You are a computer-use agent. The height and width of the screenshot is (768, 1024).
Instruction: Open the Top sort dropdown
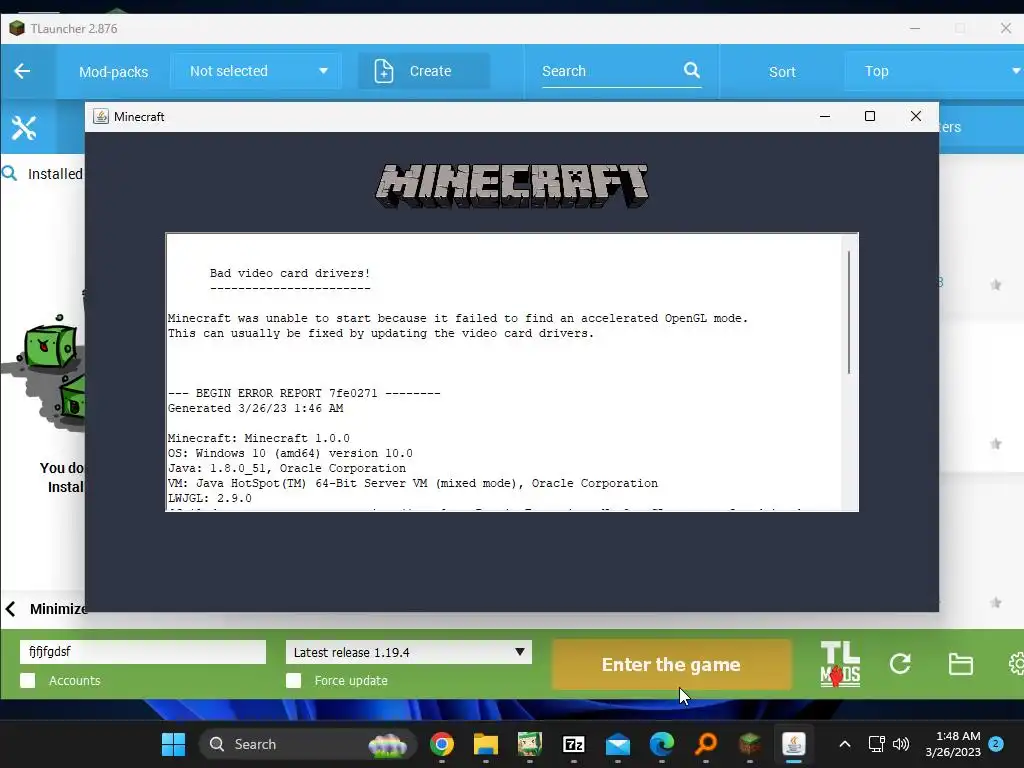(x=934, y=71)
